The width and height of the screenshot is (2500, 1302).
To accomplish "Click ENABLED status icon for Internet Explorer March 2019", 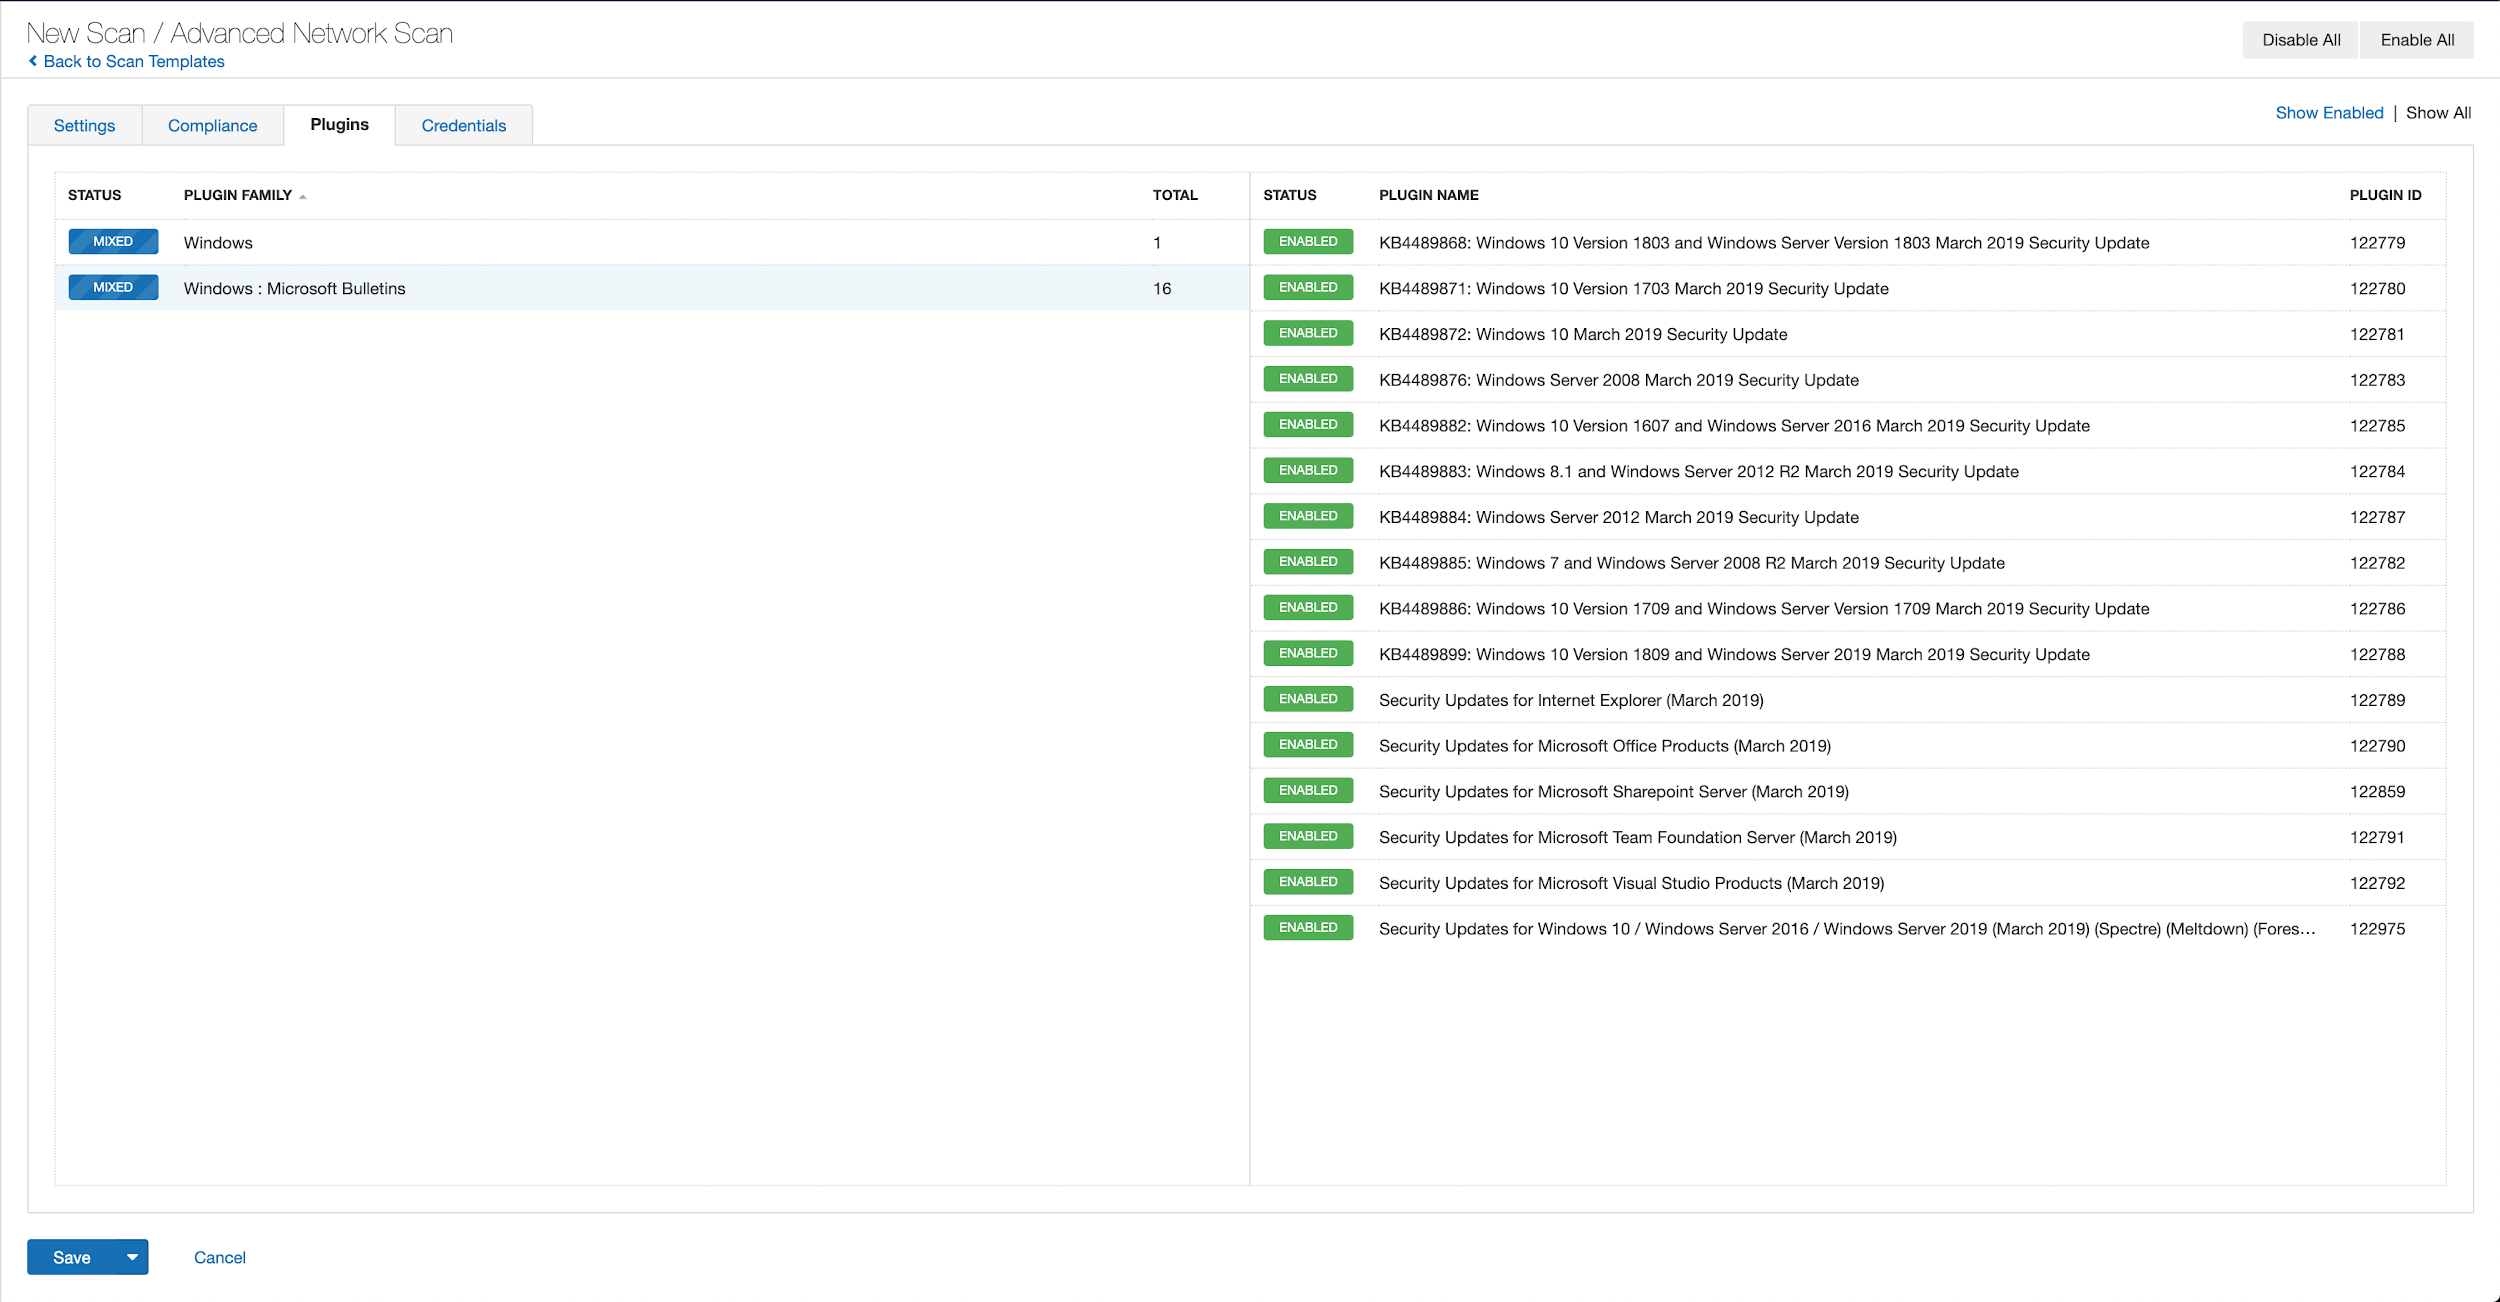I will pyautogui.click(x=1305, y=698).
